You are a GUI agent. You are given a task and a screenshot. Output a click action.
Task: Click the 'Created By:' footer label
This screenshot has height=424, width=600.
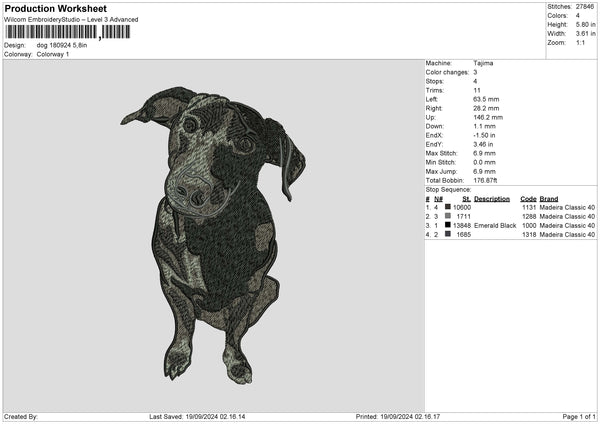click(21, 417)
